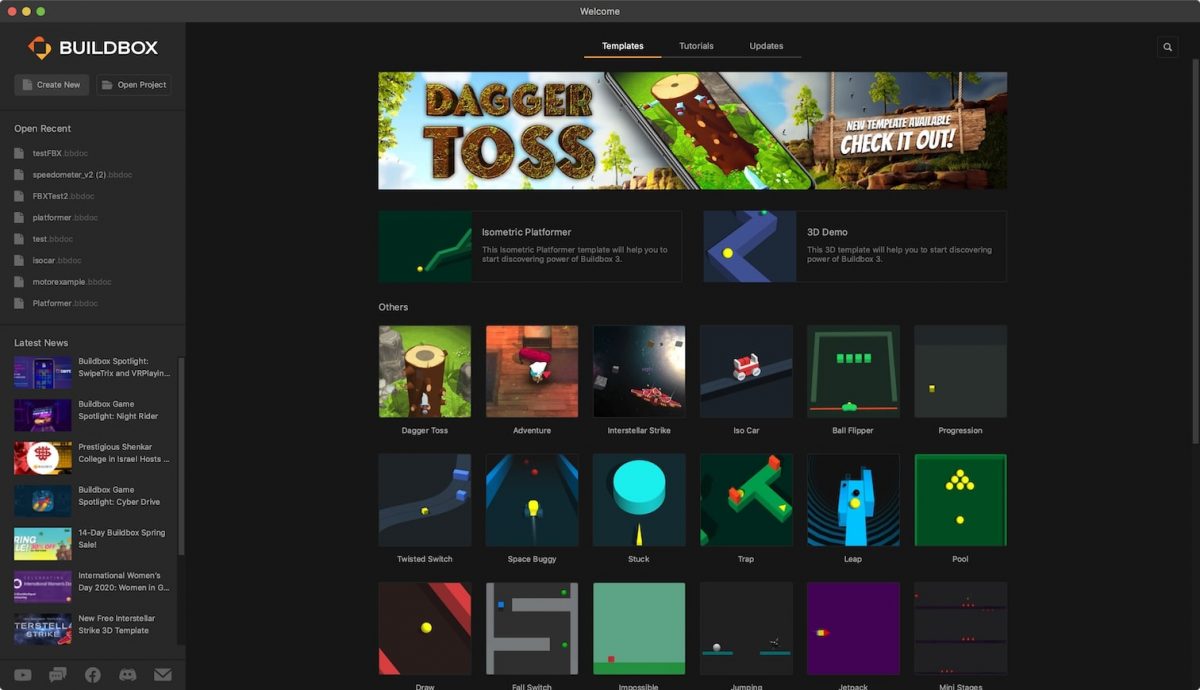This screenshot has width=1200, height=690.
Task: Open the Updates tab
Action: pos(766,45)
